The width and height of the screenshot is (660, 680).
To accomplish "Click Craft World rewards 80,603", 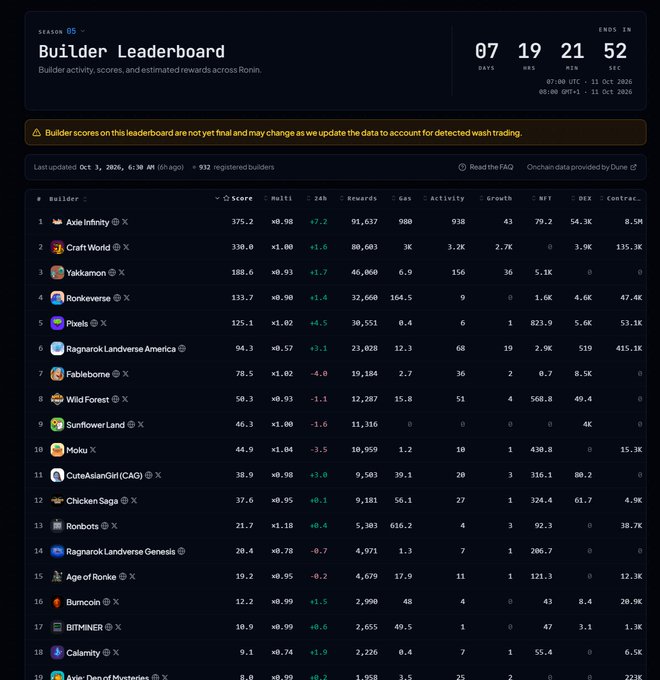I will tap(364, 247).
